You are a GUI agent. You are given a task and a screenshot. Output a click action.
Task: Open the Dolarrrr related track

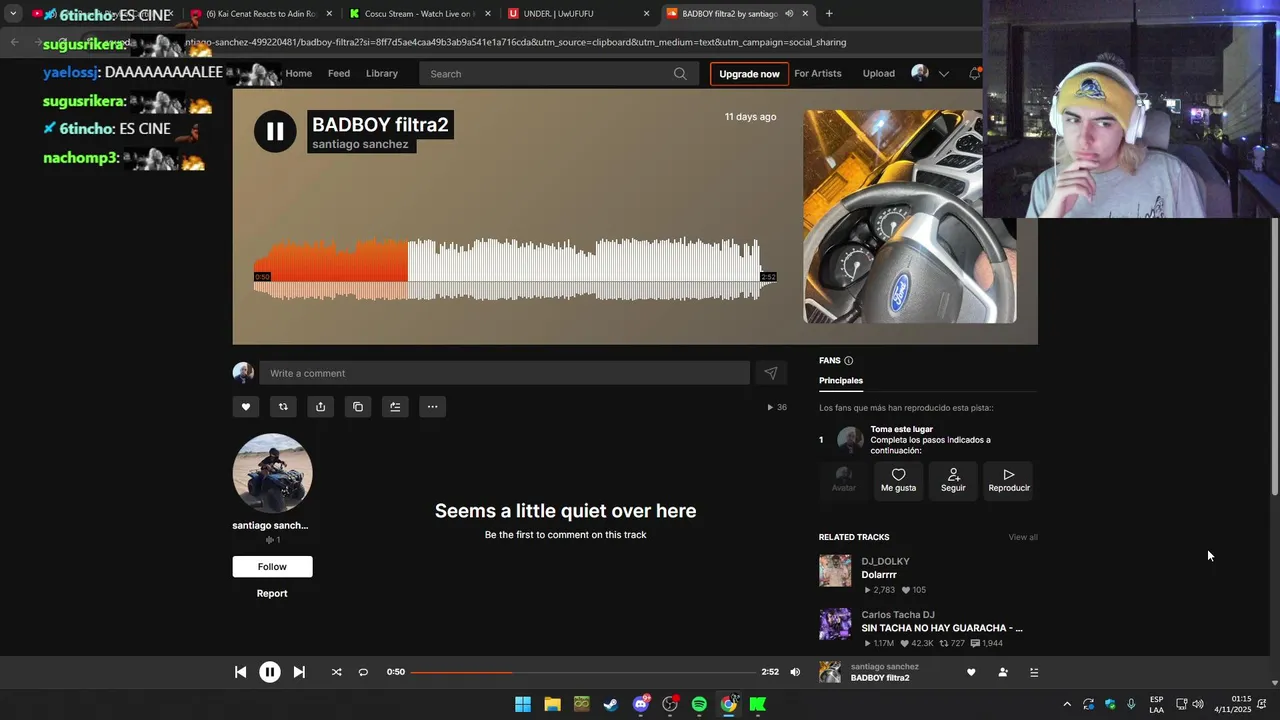[x=880, y=575]
